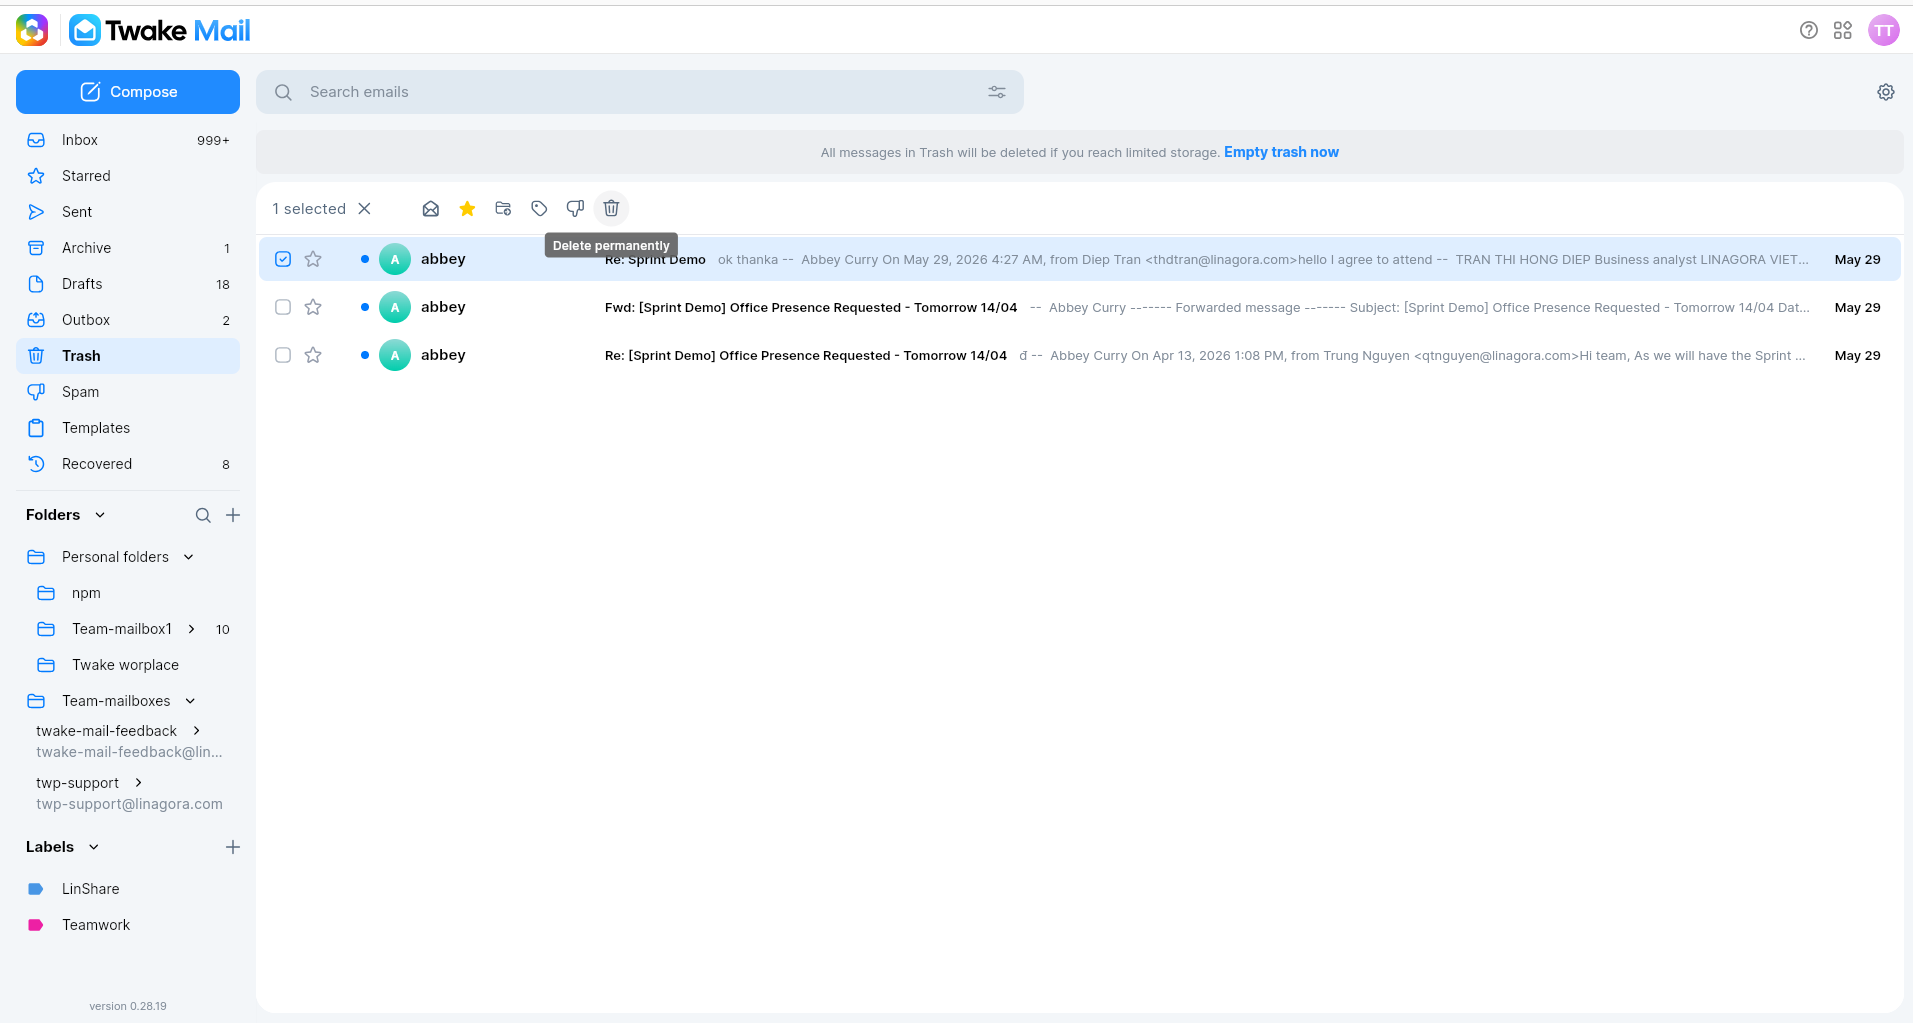The height and width of the screenshot is (1023, 1913).
Task: Open the Re: [Sprint Demo] Office Presence email
Action: [1080, 355]
